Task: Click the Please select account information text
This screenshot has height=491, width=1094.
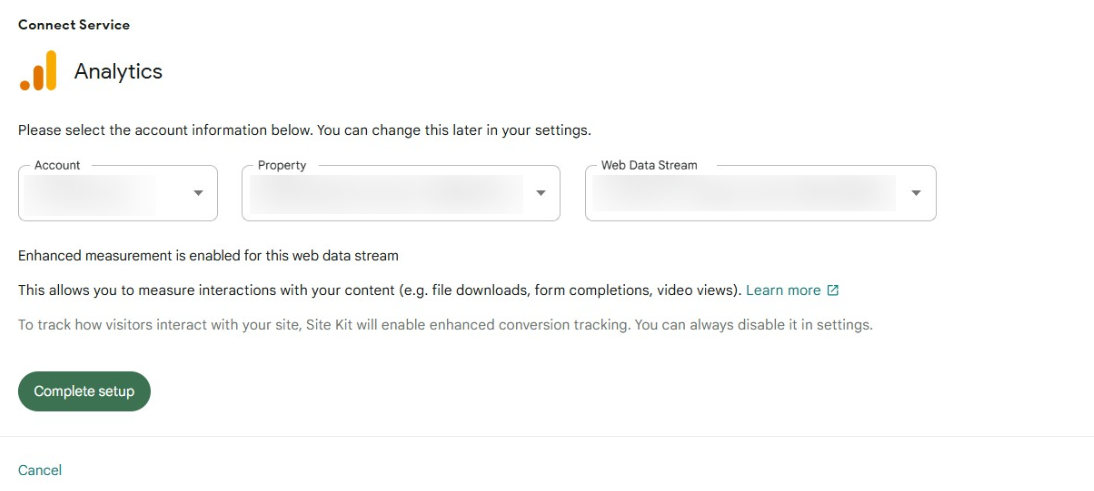Action: point(305,130)
